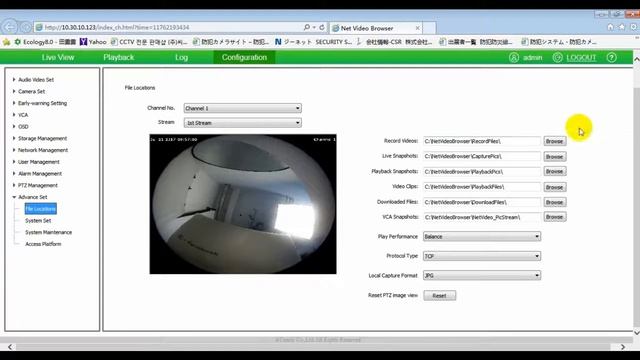
Task: Click the address bar search magnifier icon
Action: (307, 27)
